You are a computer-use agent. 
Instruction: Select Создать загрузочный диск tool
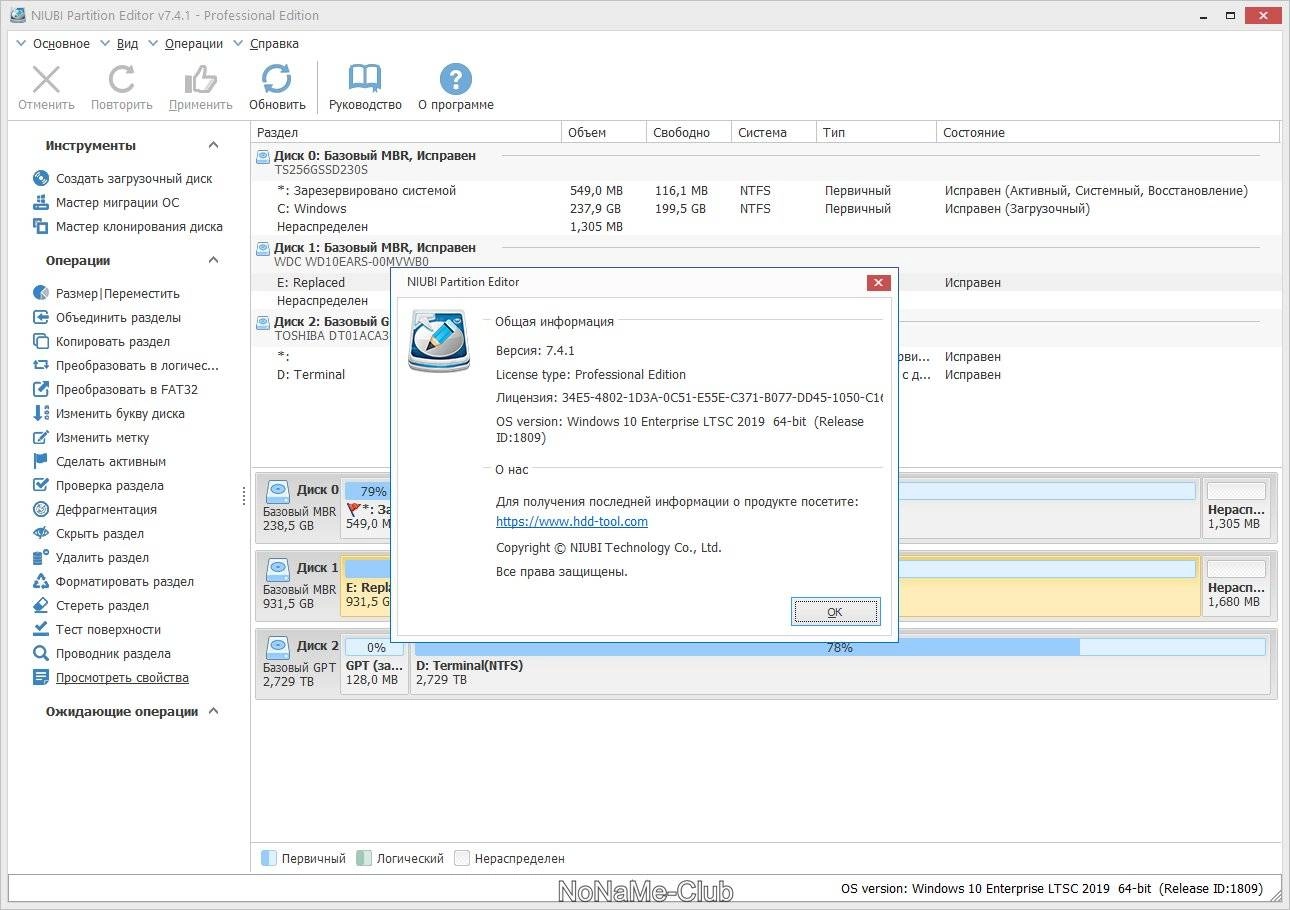pos(134,179)
